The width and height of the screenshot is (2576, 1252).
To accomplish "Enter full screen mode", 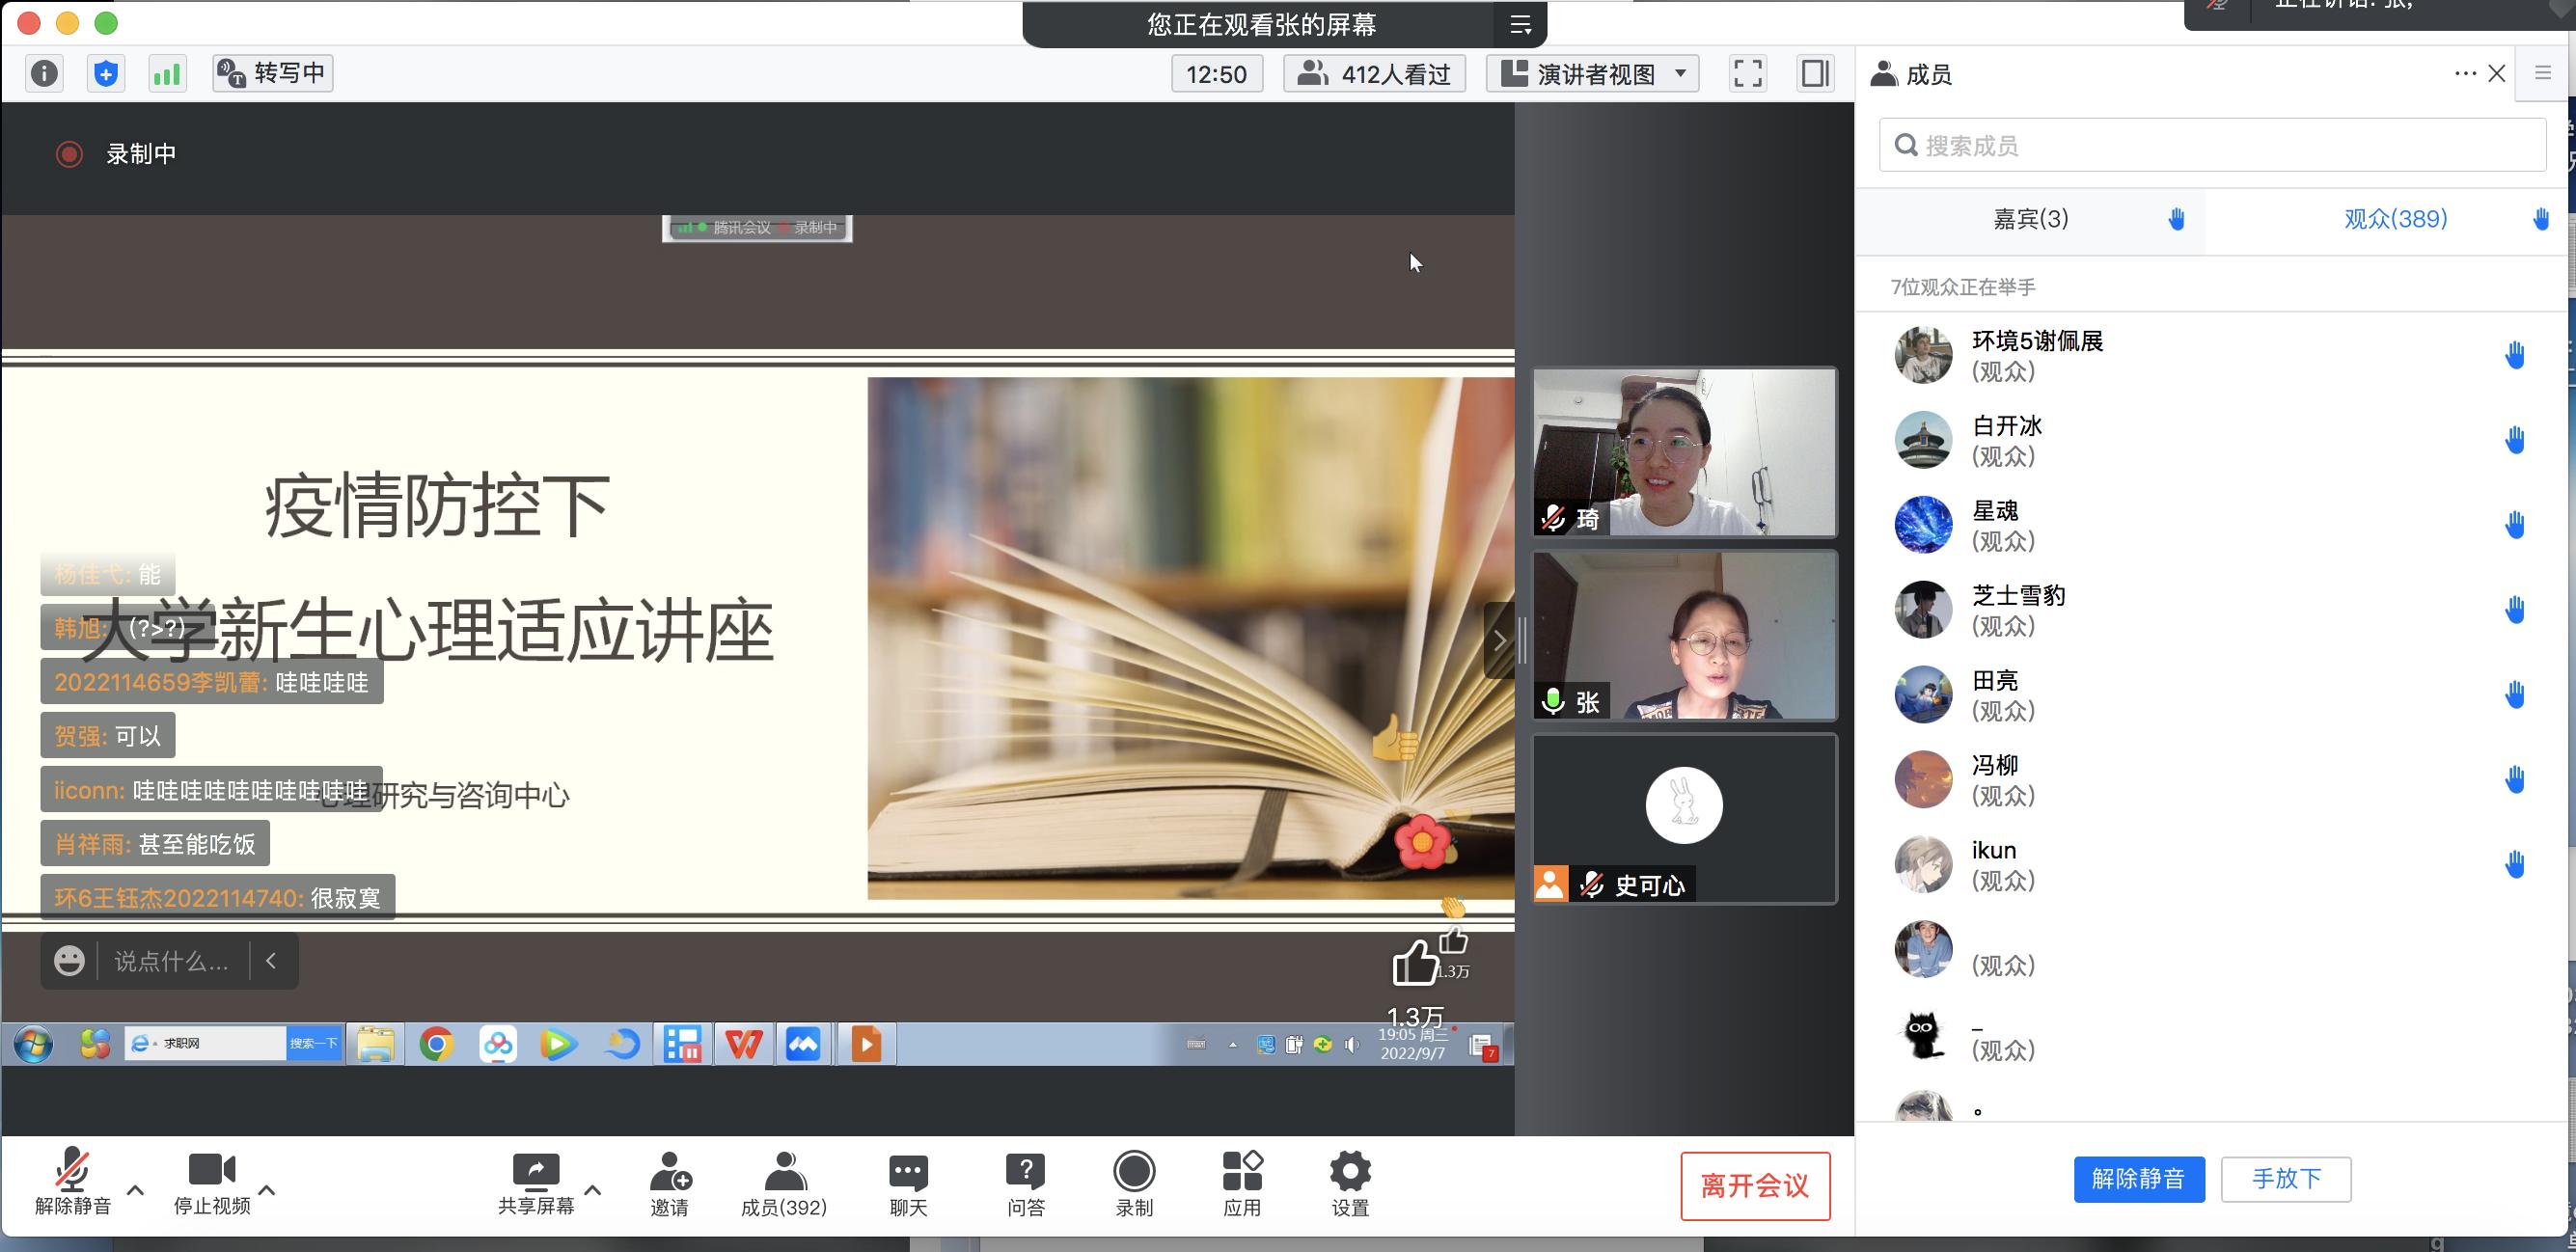I will point(1747,73).
